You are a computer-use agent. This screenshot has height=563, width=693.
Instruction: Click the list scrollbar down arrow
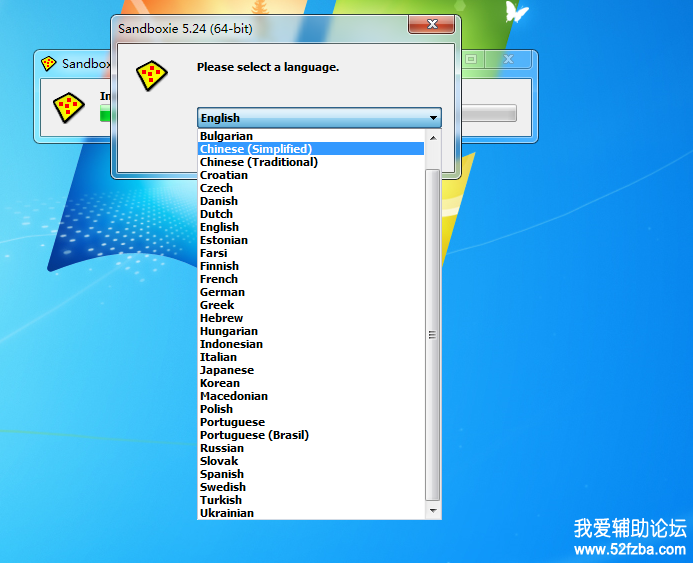click(433, 510)
